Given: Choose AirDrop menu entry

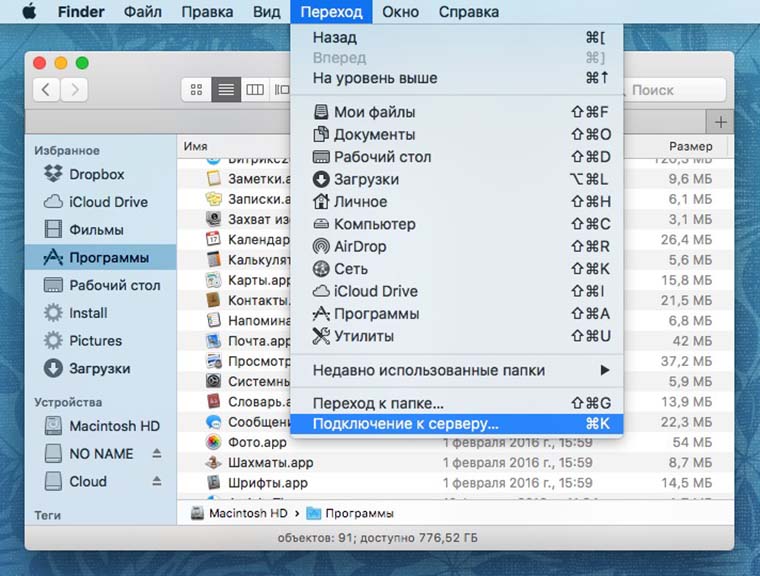Looking at the screenshot, I should pos(457,246).
